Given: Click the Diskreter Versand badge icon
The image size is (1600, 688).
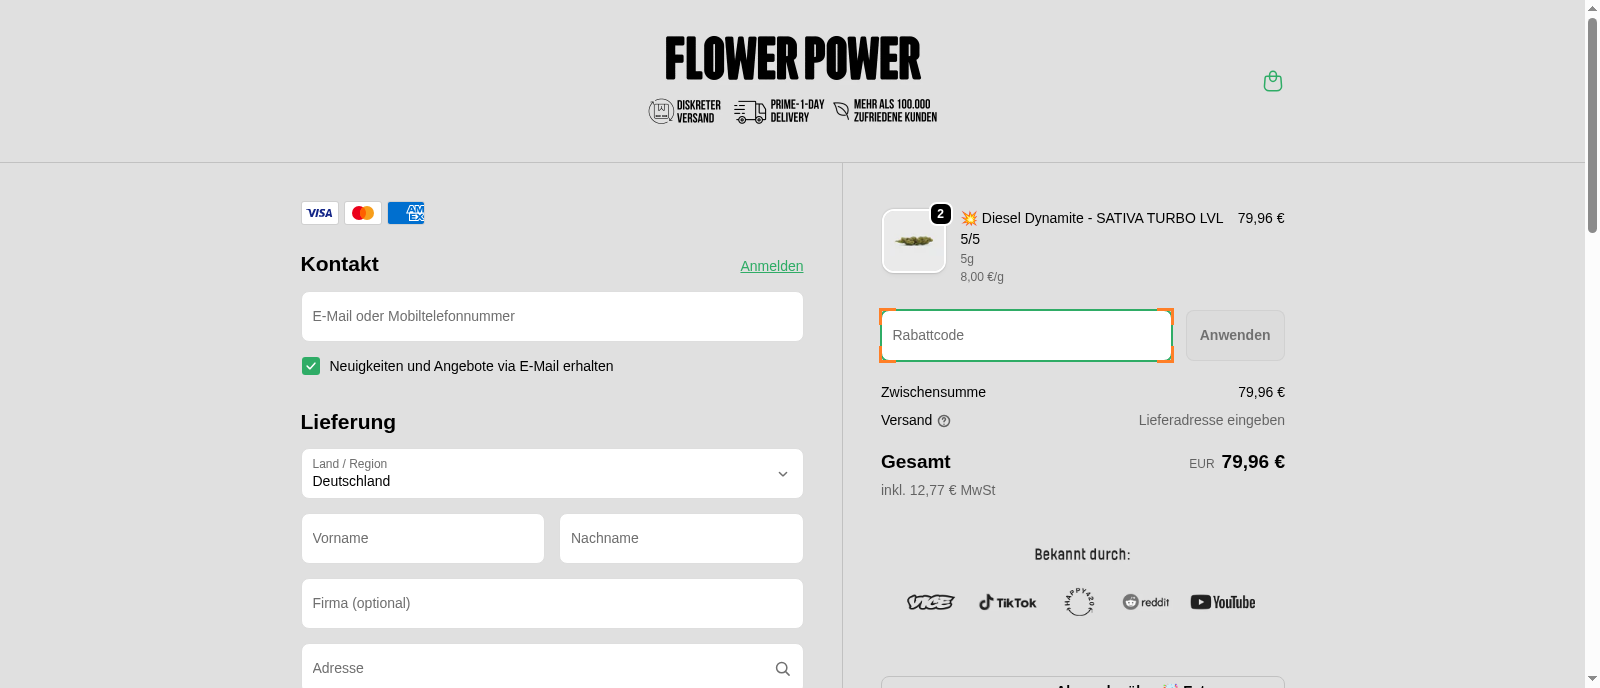Looking at the screenshot, I should pyautogui.click(x=661, y=111).
